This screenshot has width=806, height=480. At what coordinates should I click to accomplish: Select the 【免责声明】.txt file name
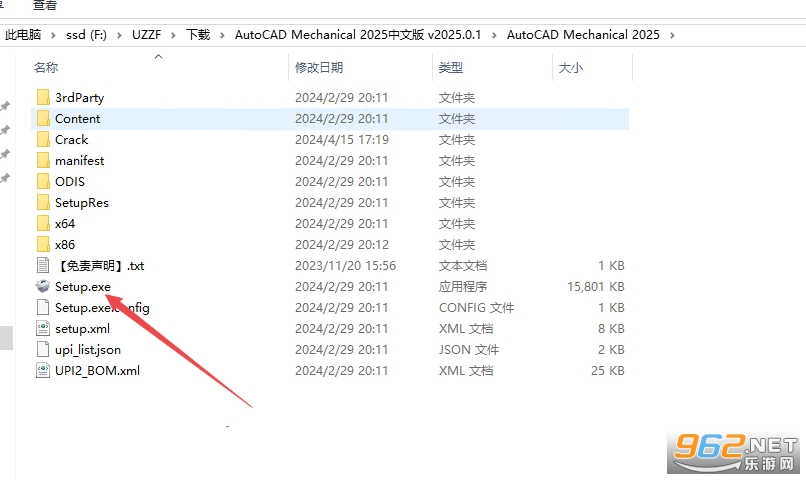(100, 266)
